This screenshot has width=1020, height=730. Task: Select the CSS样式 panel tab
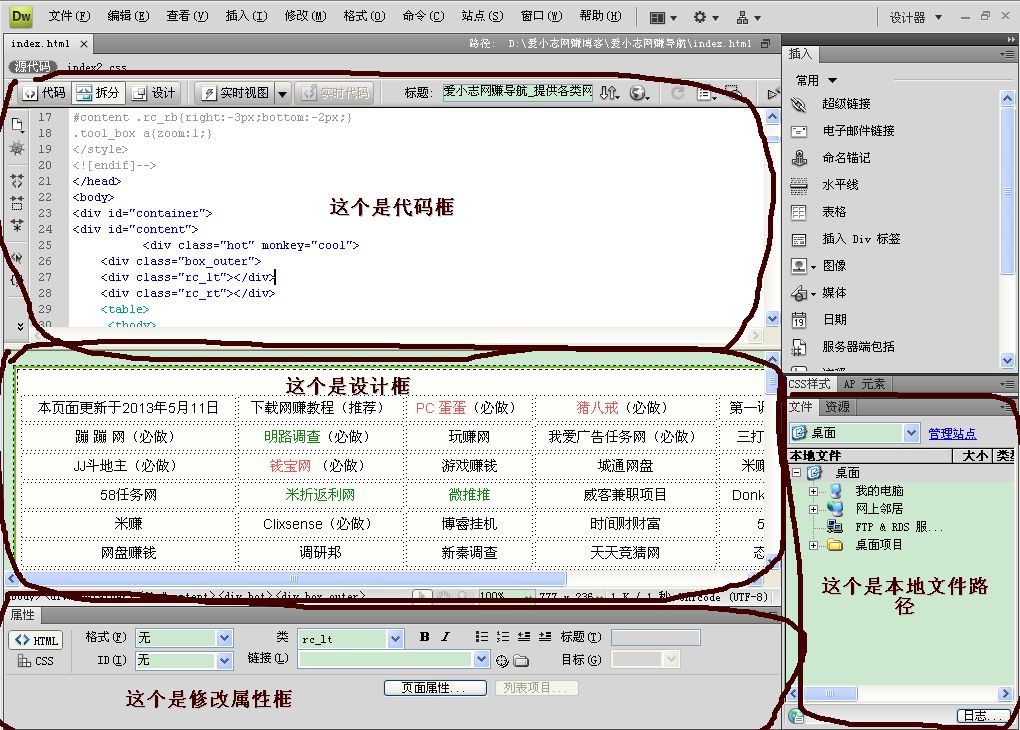809,384
